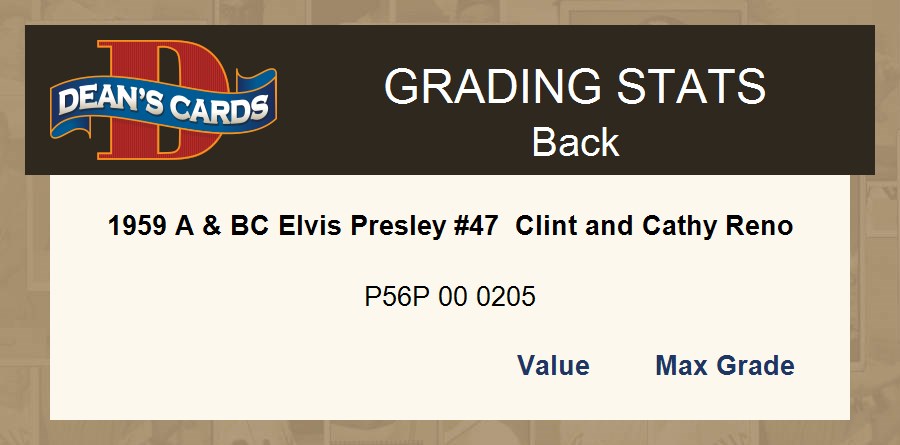900x445 pixels.
Task: Open the Value column link
Action: tap(553, 366)
